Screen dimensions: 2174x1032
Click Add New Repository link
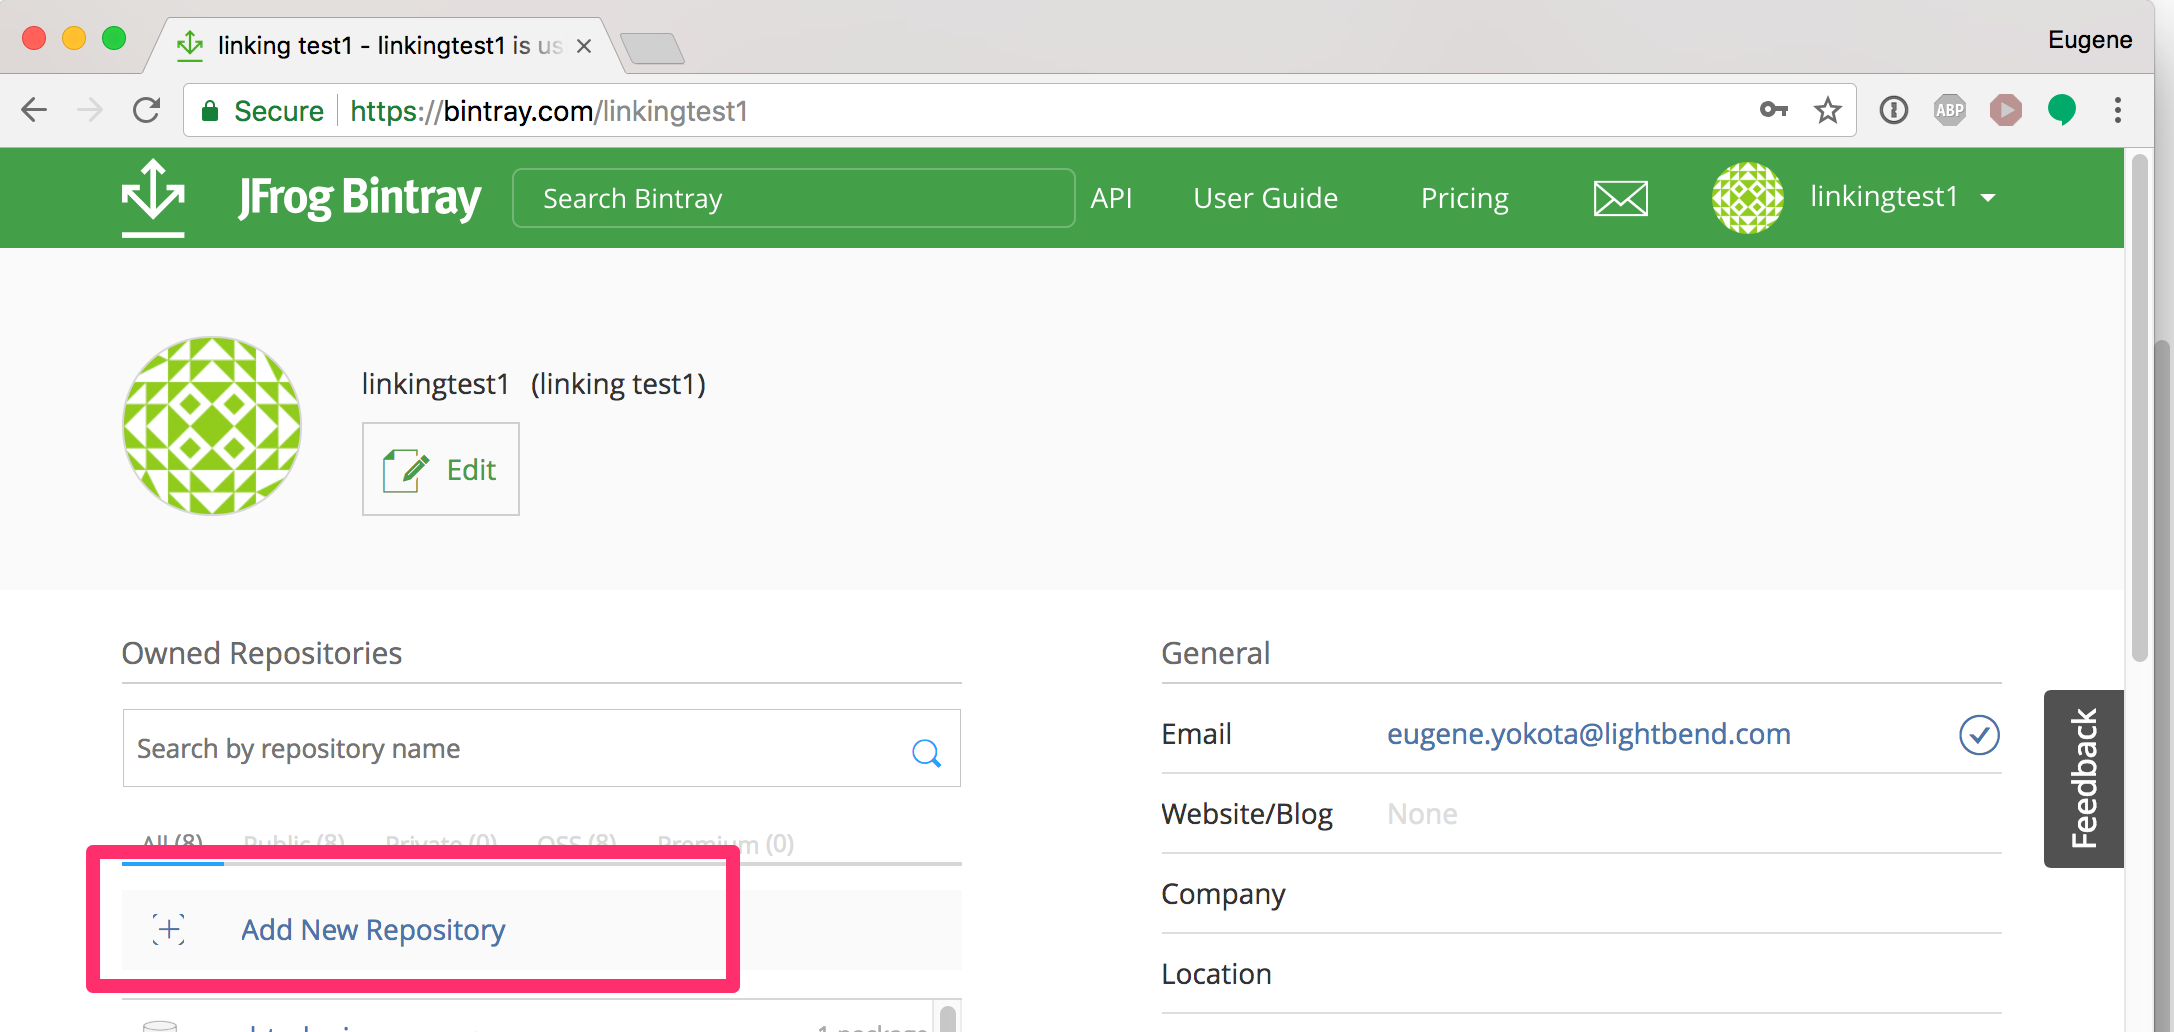click(x=373, y=930)
